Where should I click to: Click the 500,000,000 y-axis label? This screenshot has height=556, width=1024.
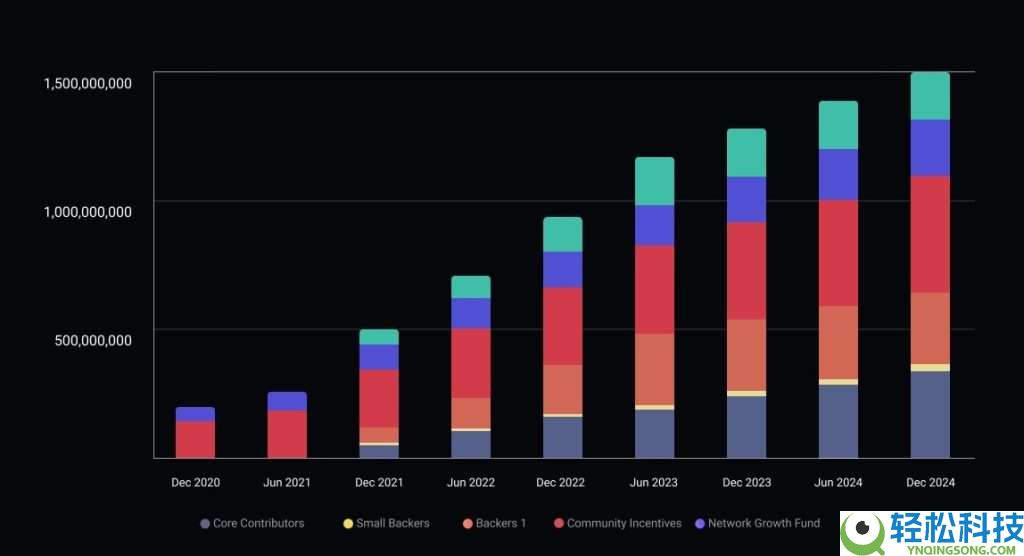[93, 340]
